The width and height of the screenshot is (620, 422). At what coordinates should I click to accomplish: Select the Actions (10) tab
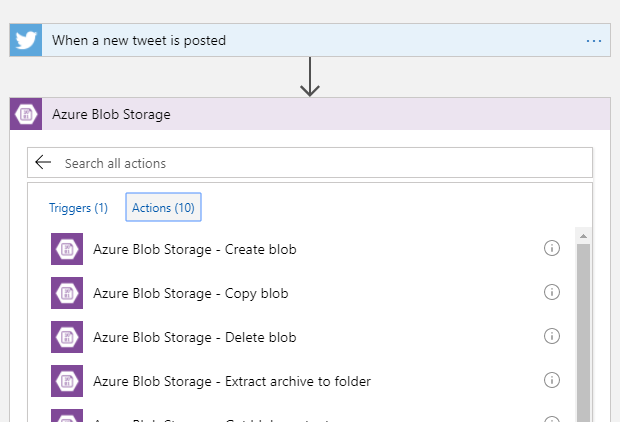coord(163,208)
